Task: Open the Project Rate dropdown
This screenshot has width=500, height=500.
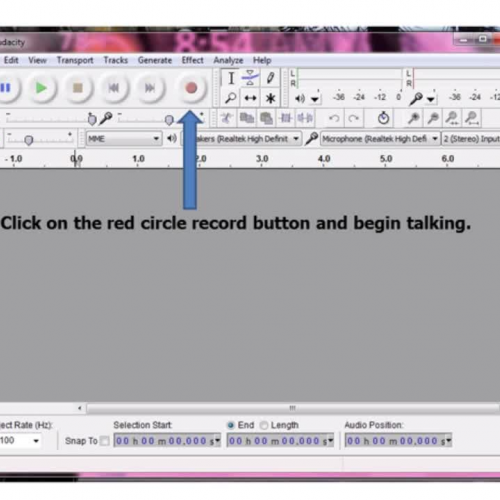Action: [x=20, y=441]
